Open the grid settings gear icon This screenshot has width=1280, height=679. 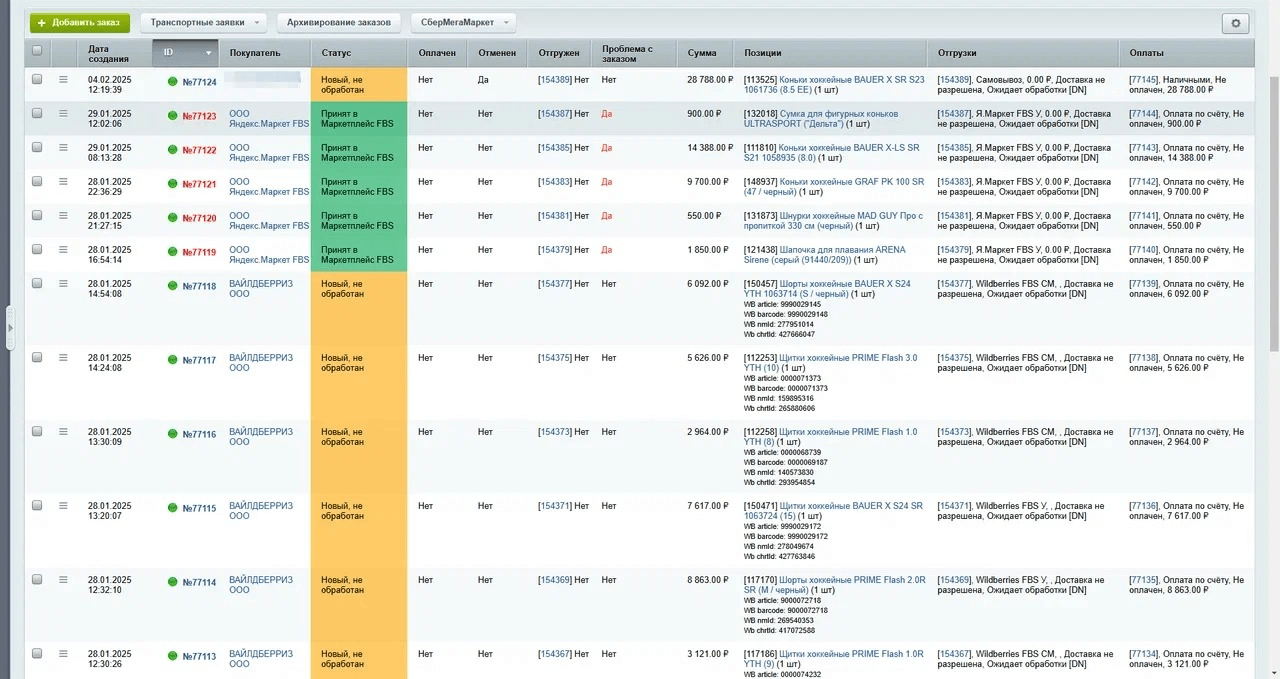(x=1235, y=23)
